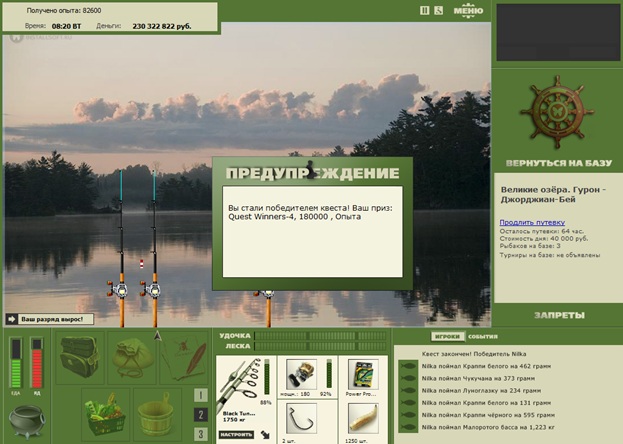Select the worm bait item

tap(363, 418)
